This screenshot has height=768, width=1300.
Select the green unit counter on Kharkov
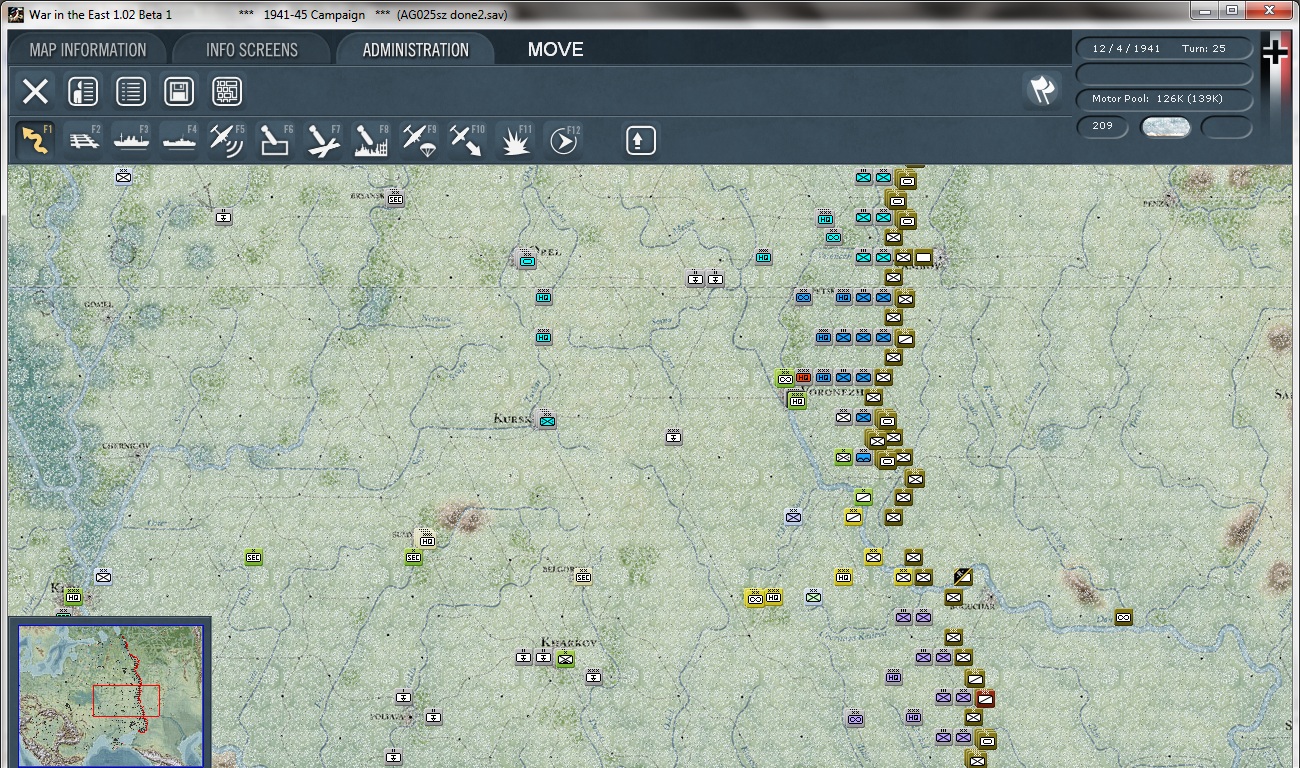[x=566, y=659]
